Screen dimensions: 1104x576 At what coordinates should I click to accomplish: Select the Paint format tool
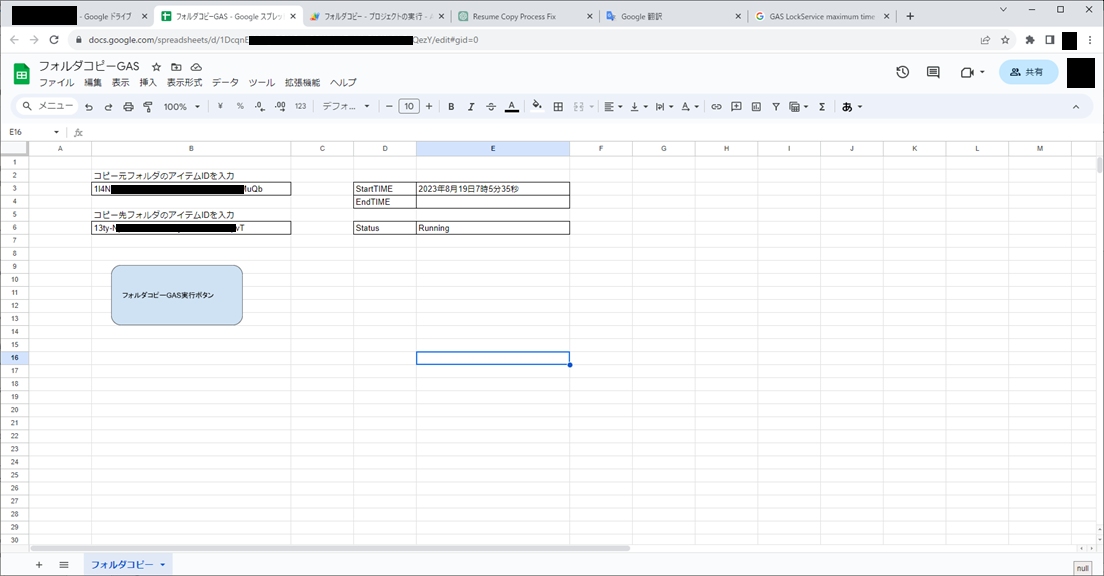point(146,106)
